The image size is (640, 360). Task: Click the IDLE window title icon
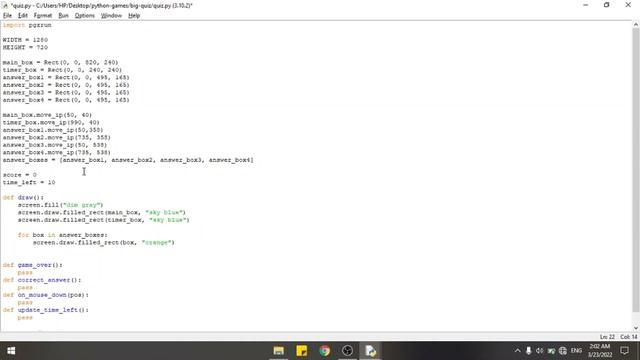click(4, 5)
